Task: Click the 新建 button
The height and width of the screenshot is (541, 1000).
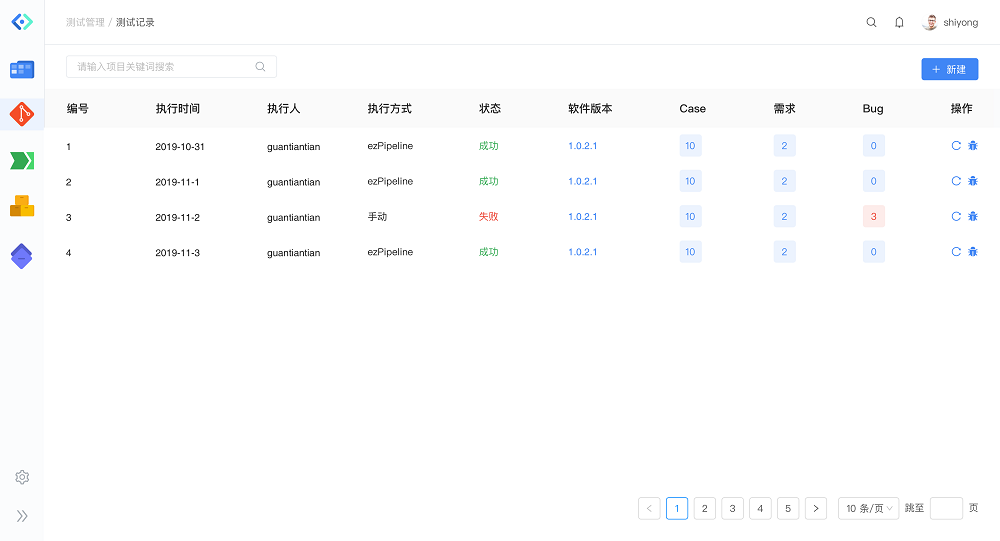Action: [949, 69]
